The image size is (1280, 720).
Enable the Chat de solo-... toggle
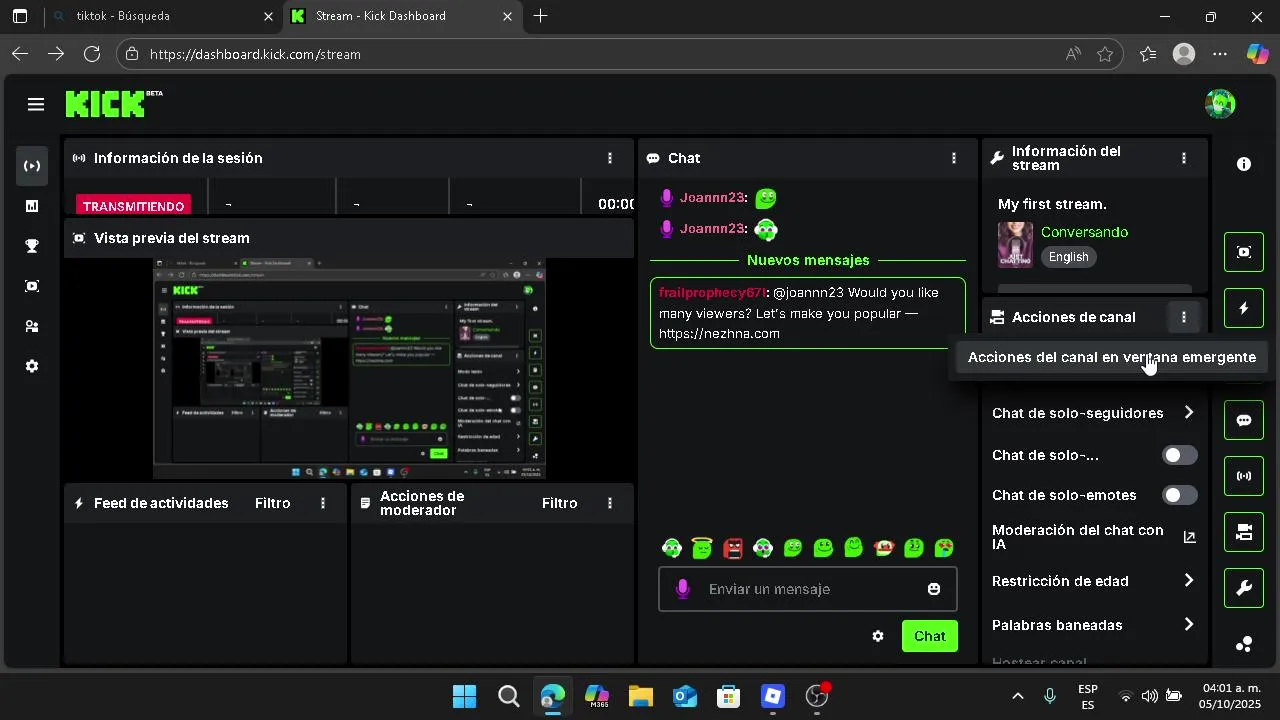pyautogui.click(x=1179, y=455)
